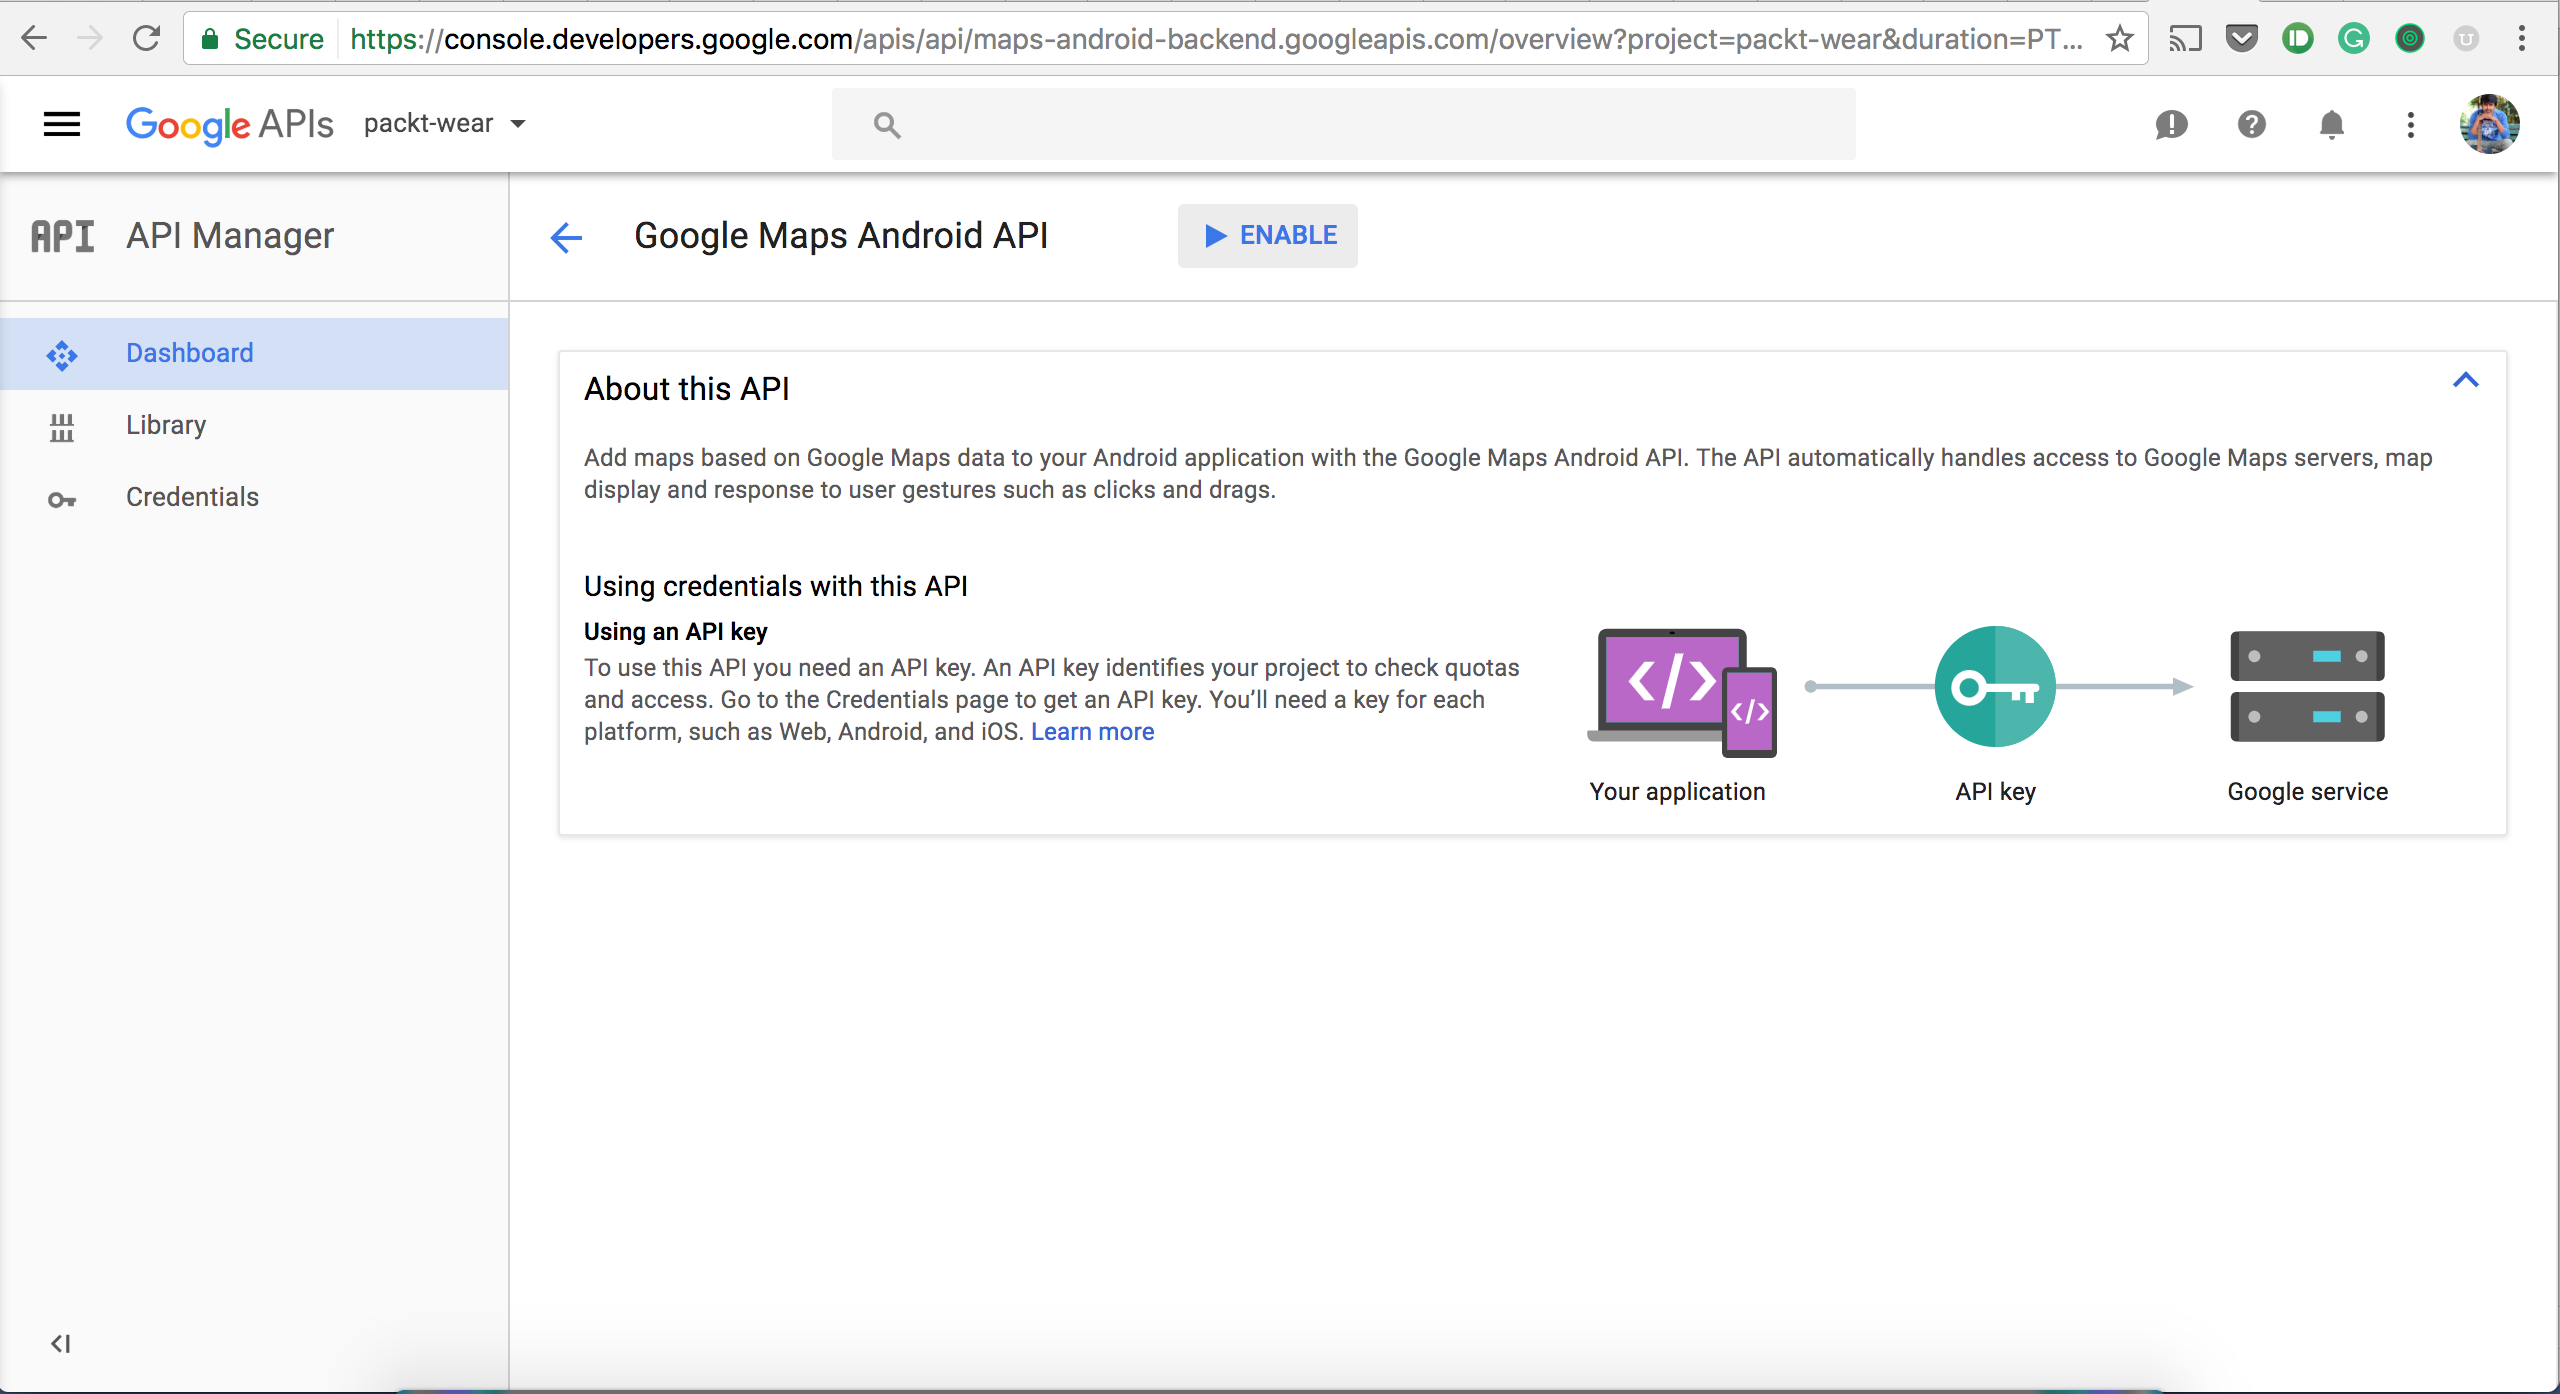This screenshot has width=2560, height=1394.
Task: Open the packt-wear project dropdown
Action: click(445, 124)
